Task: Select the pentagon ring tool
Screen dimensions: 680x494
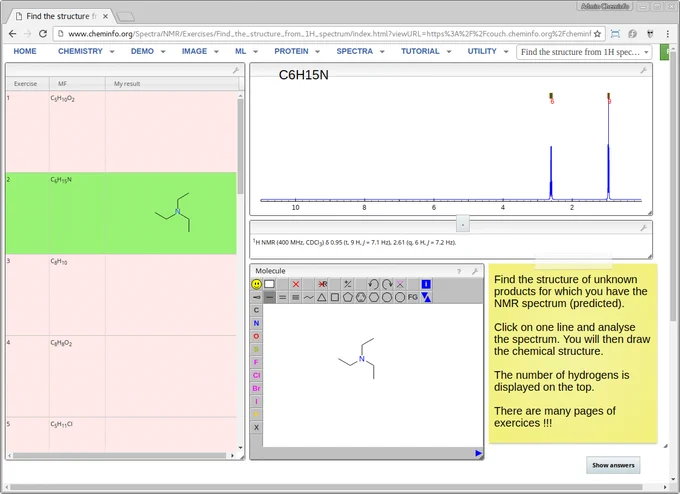Action: point(347,298)
